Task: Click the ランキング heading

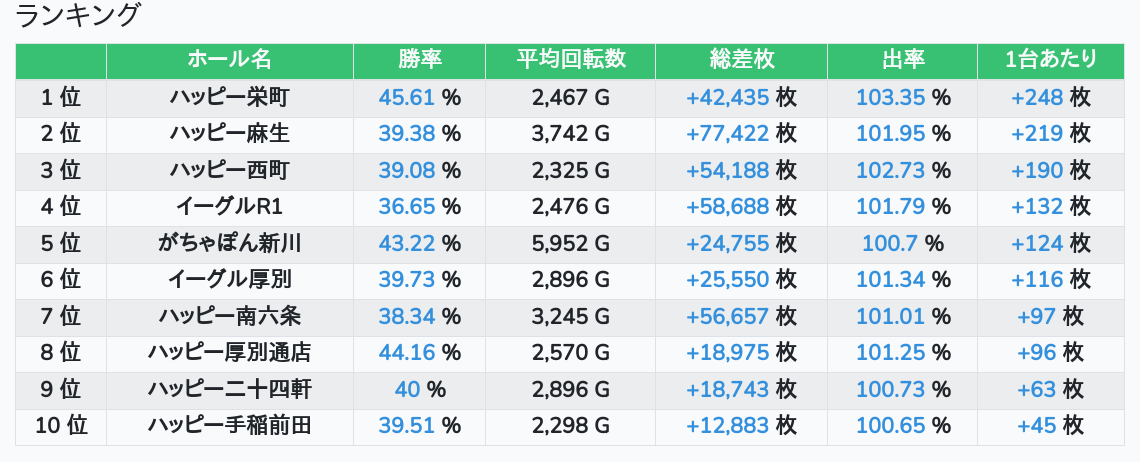Action: point(79,16)
